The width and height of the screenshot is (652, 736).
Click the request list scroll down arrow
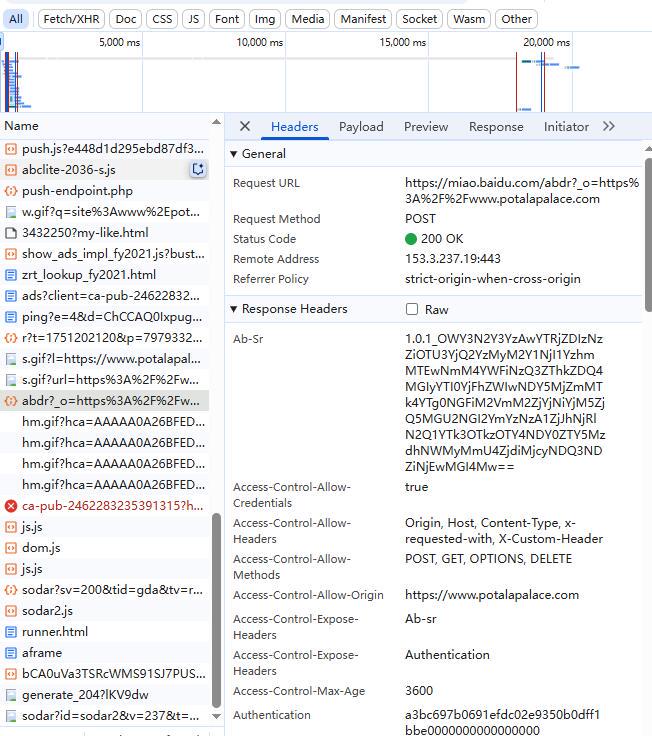coord(216,716)
